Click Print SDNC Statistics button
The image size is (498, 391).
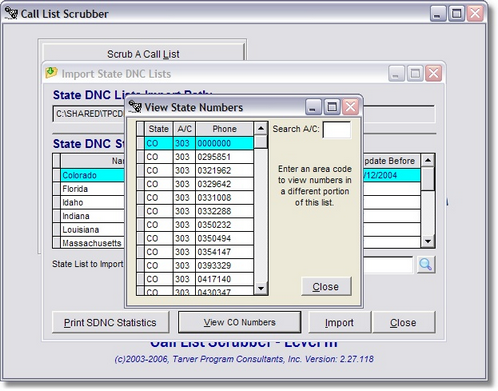click(x=110, y=322)
